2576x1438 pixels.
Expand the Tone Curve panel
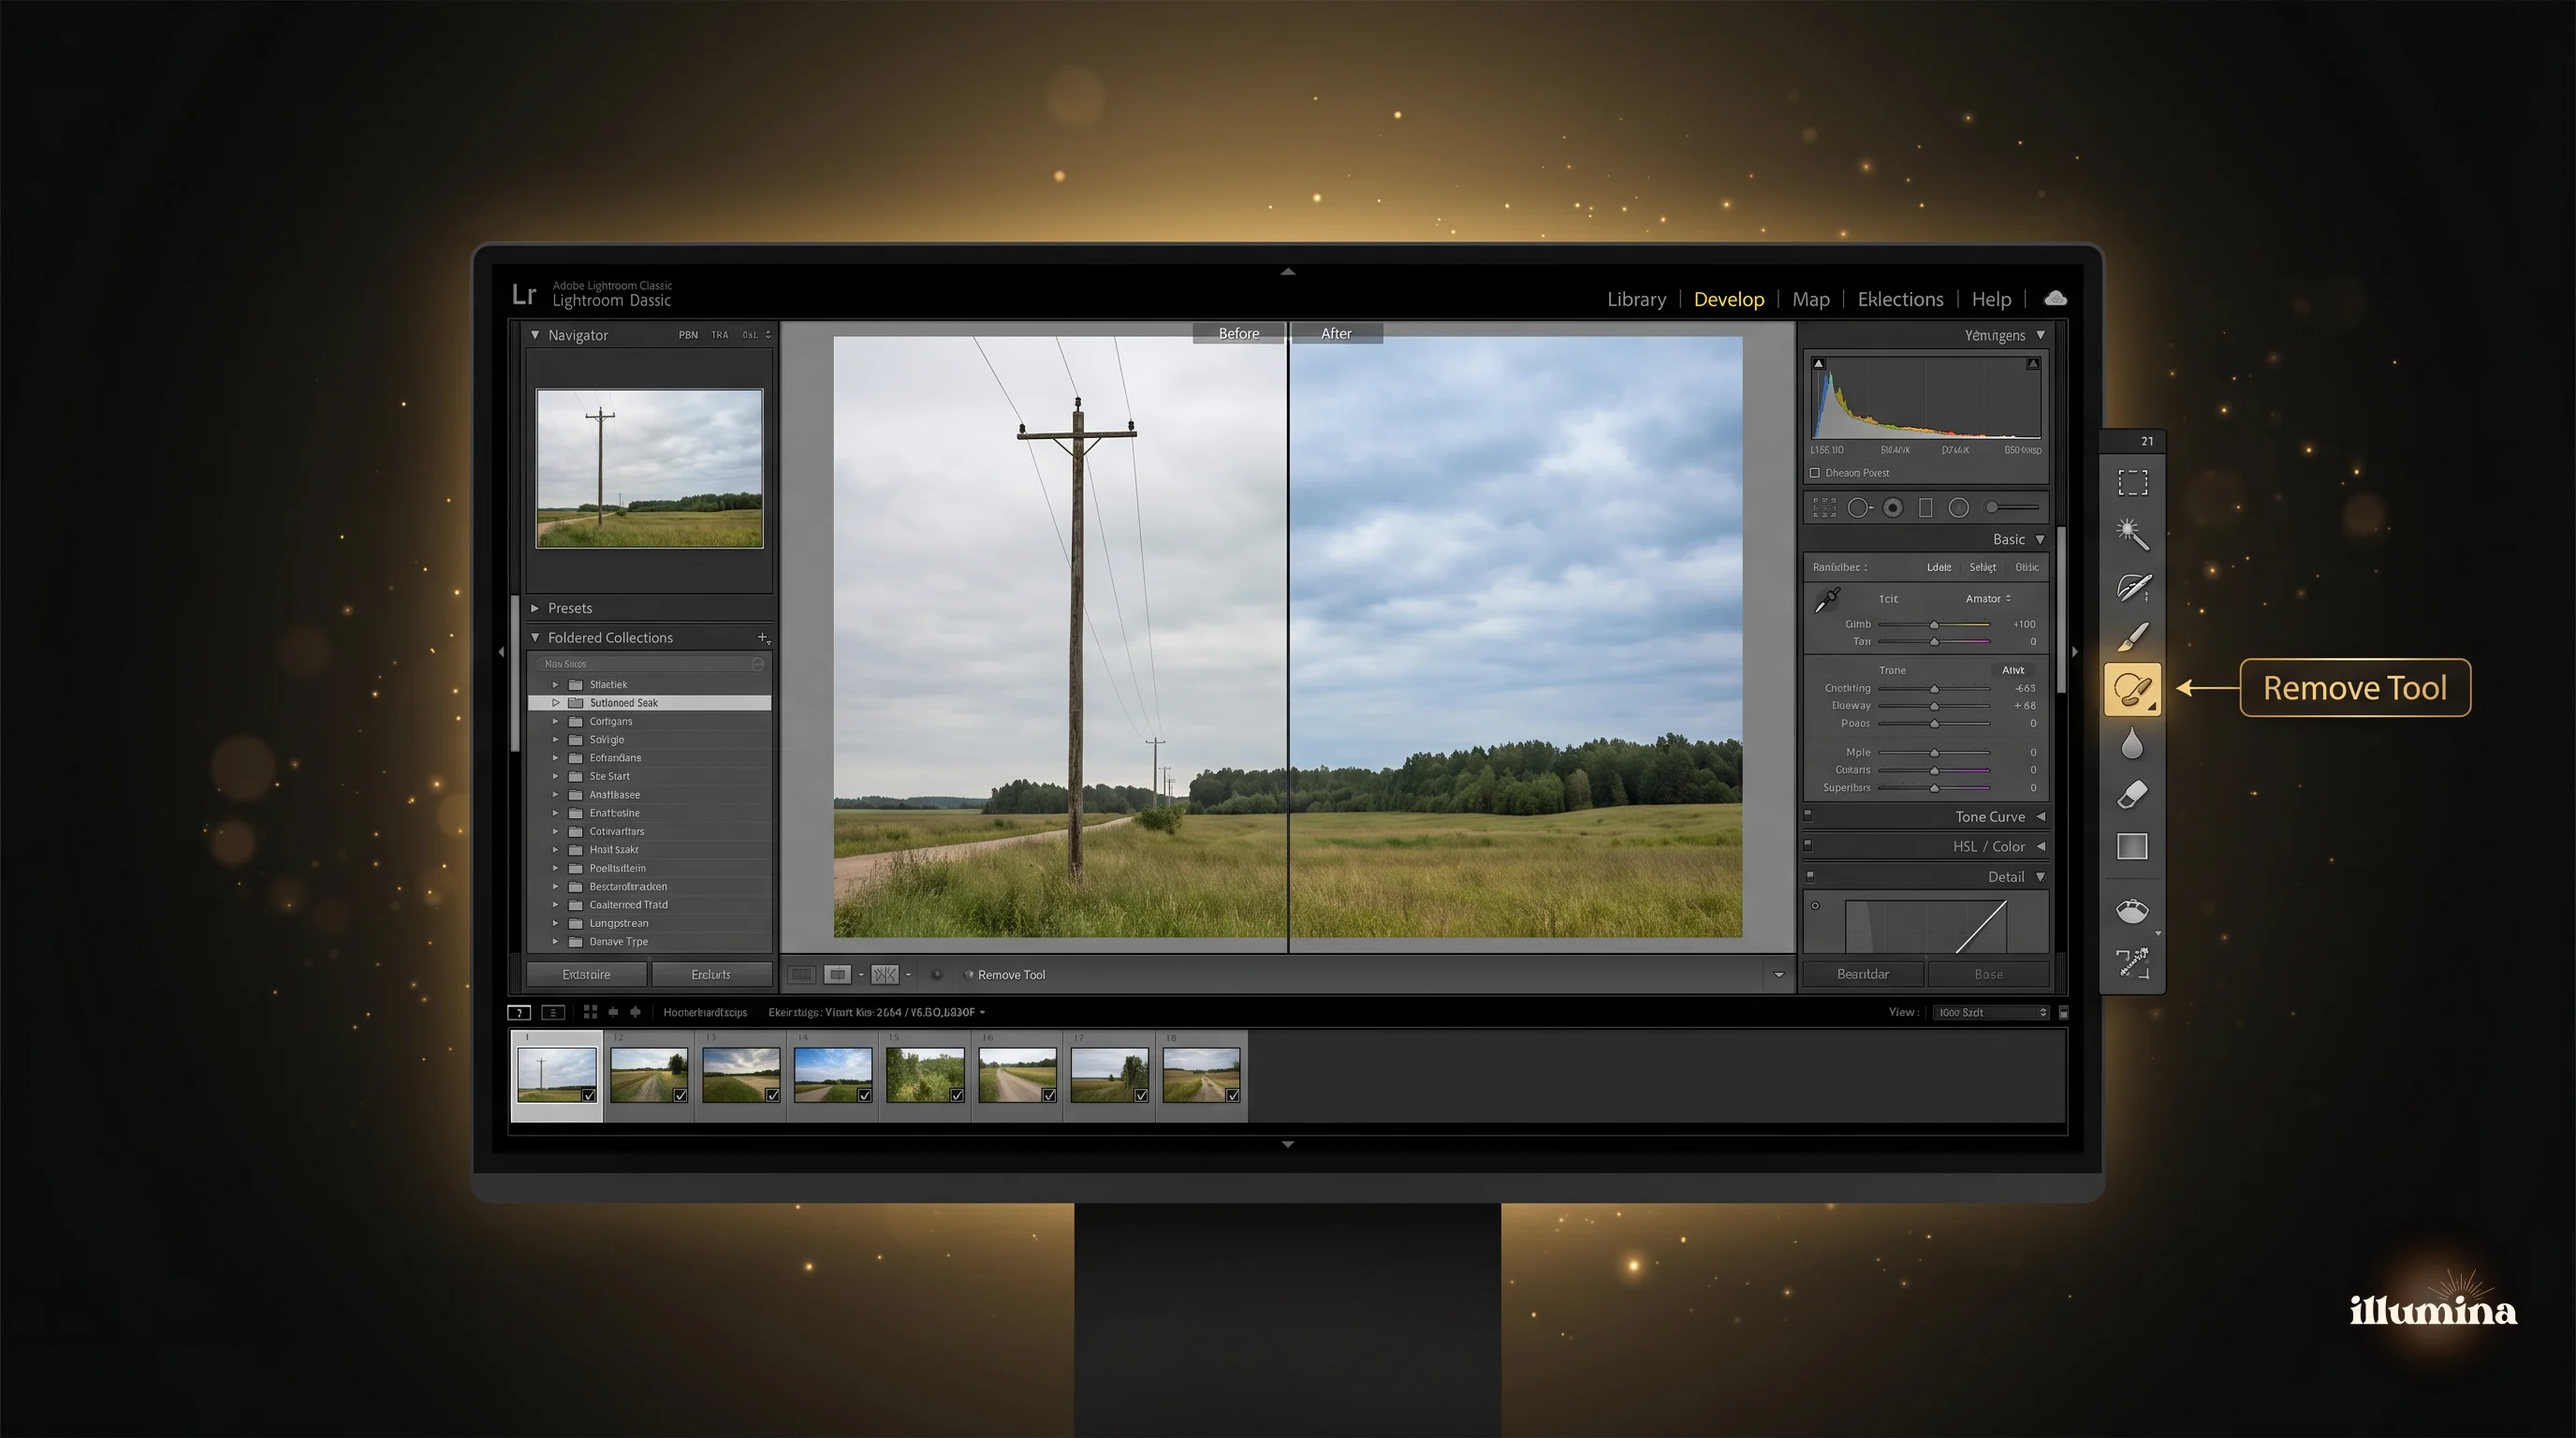[x=1990, y=816]
